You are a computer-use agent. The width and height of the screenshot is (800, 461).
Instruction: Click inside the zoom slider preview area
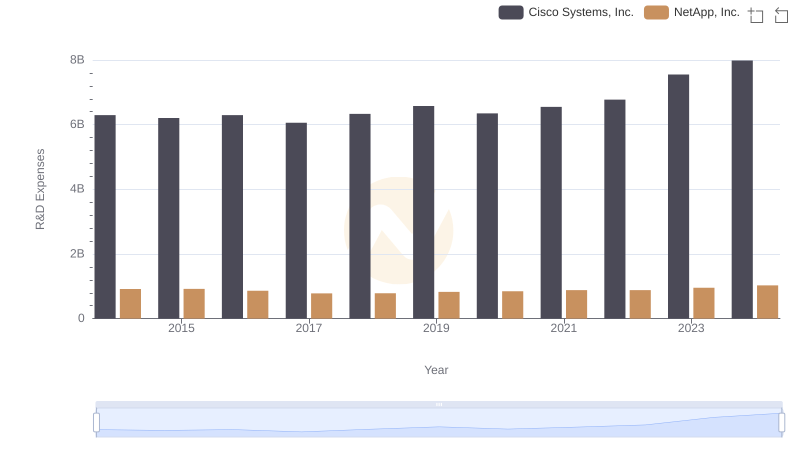point(439,423)
